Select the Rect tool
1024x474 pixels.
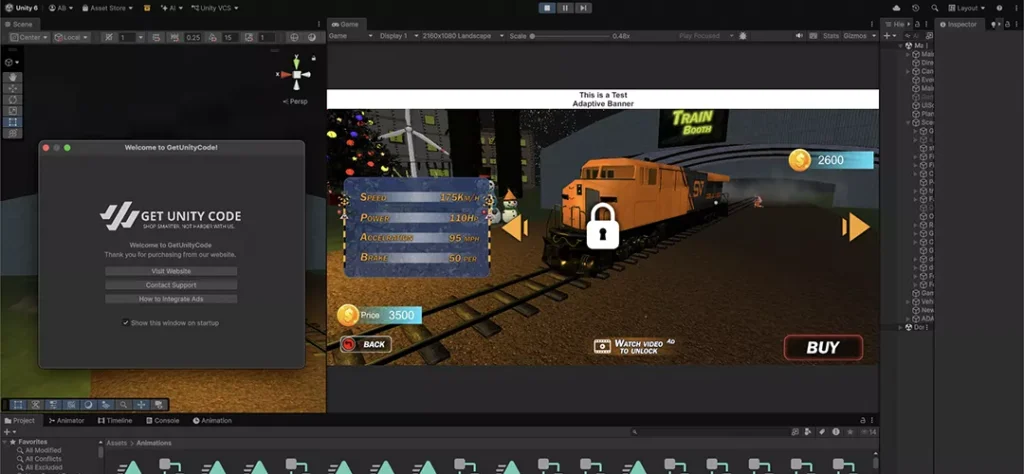[12, 121]
